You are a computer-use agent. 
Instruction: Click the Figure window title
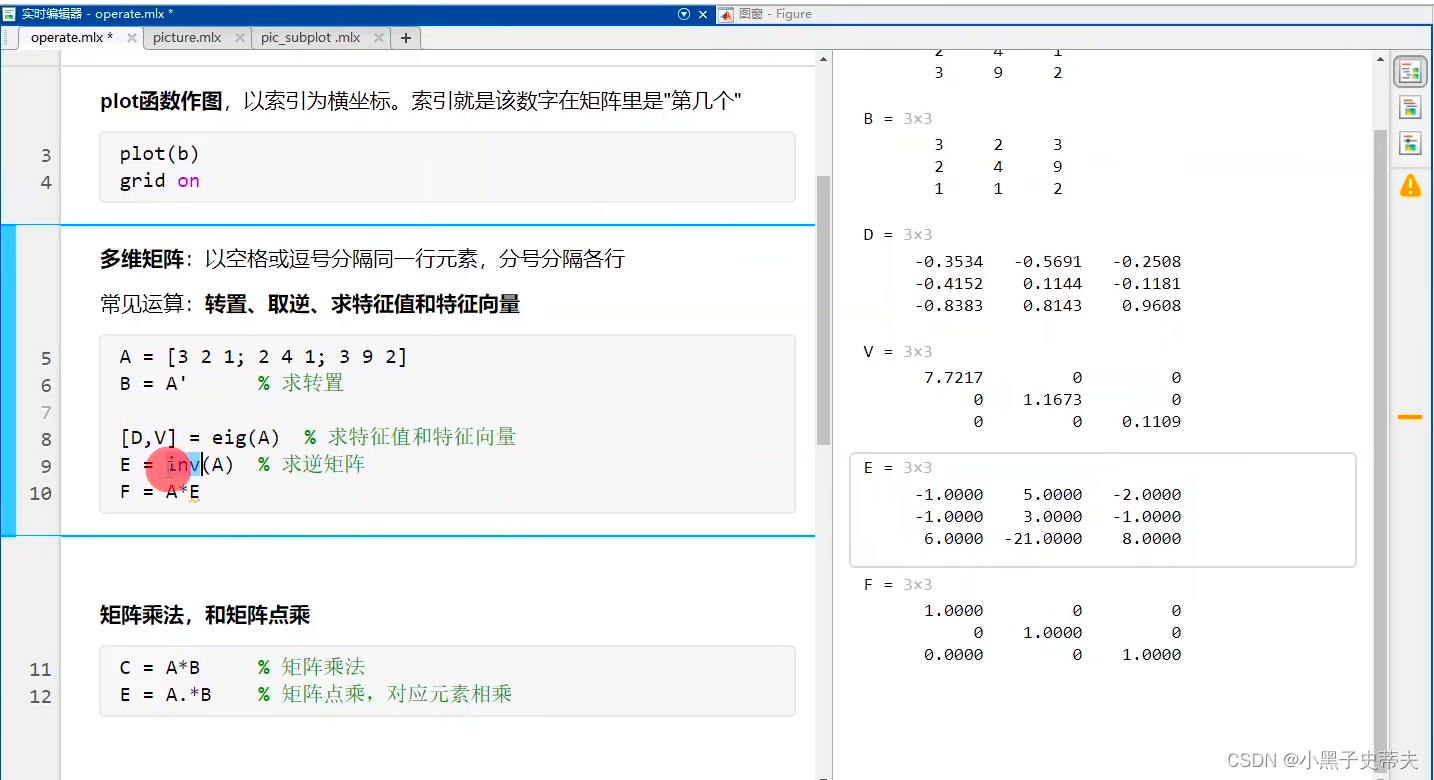[x=776, y=14]
